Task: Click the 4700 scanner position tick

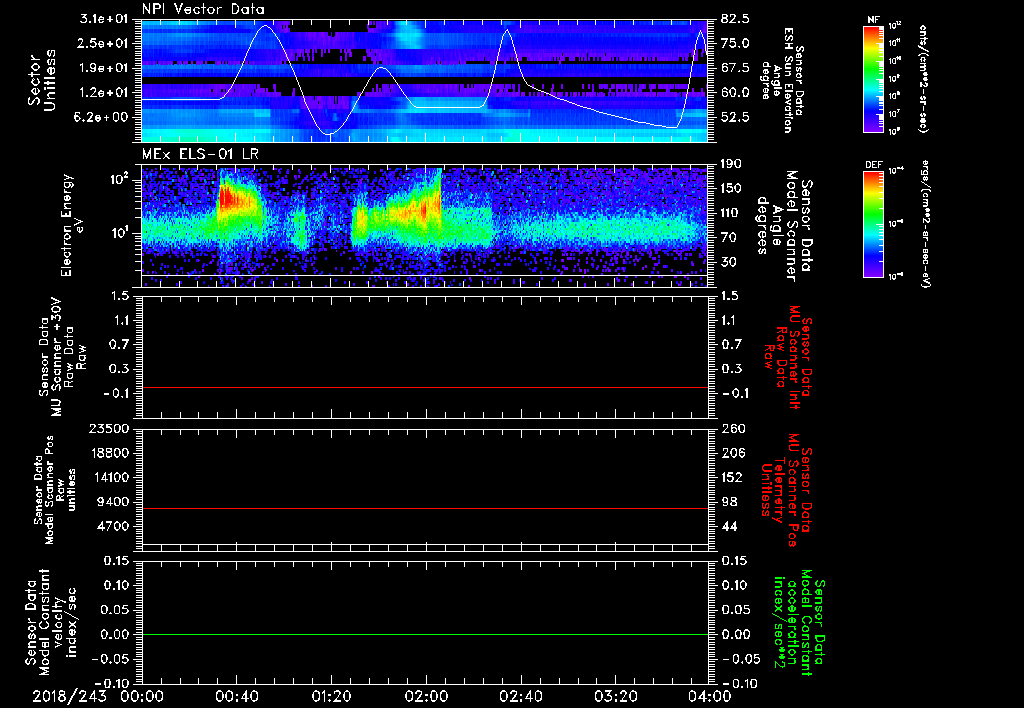Action: [x=114, y=526]
